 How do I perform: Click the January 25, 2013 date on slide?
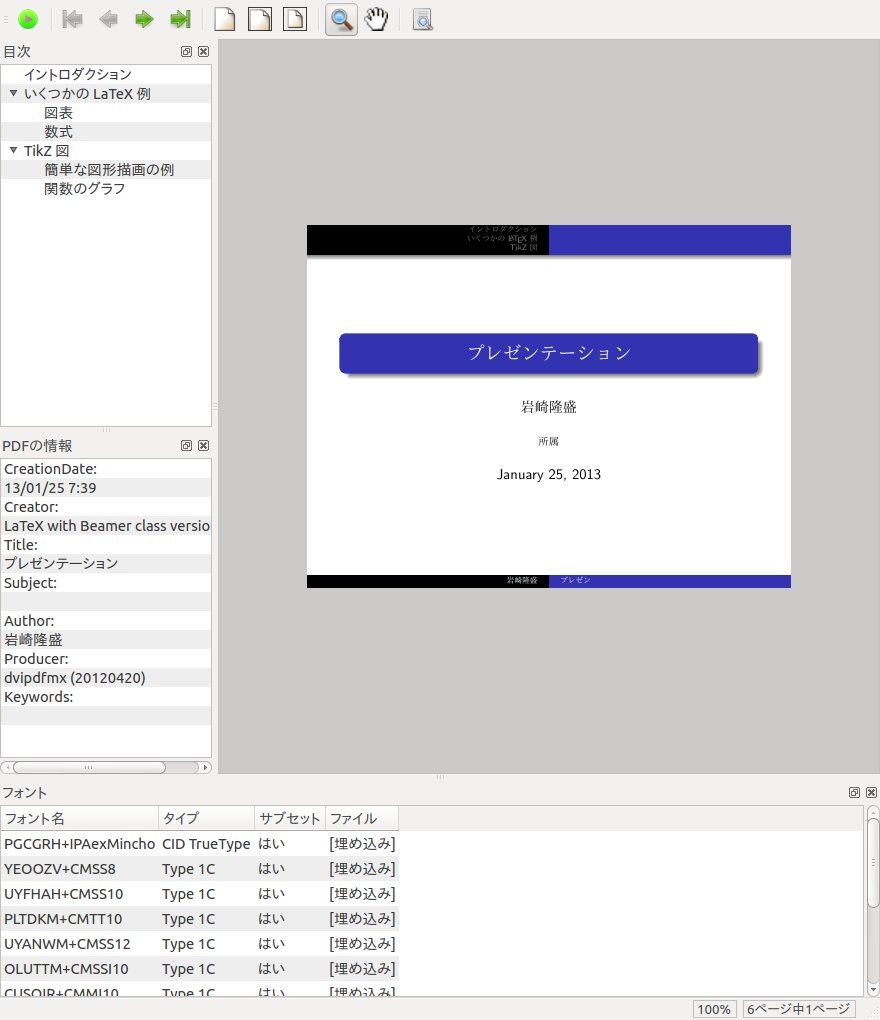[x=548, y=474]
